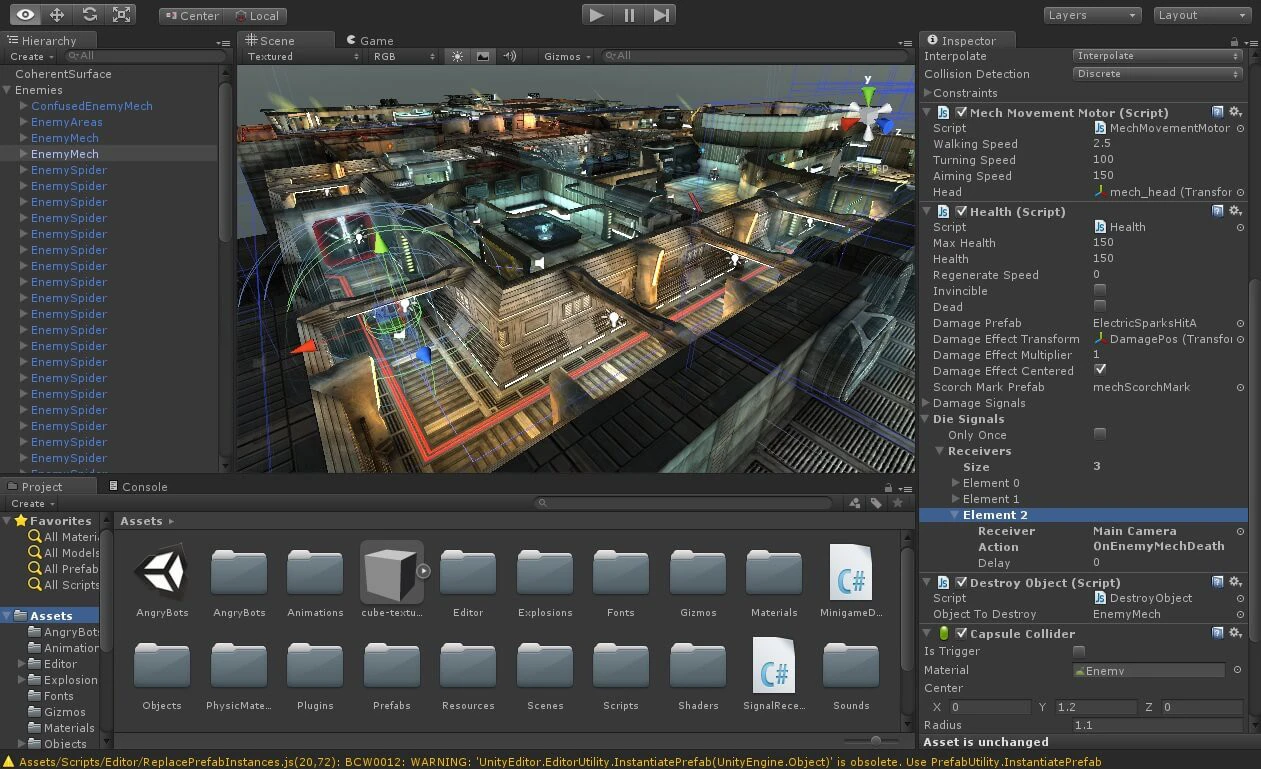Open the Layers dropdown
The height and width of the screenshot is (769, 1261).
coord(1092,15)
